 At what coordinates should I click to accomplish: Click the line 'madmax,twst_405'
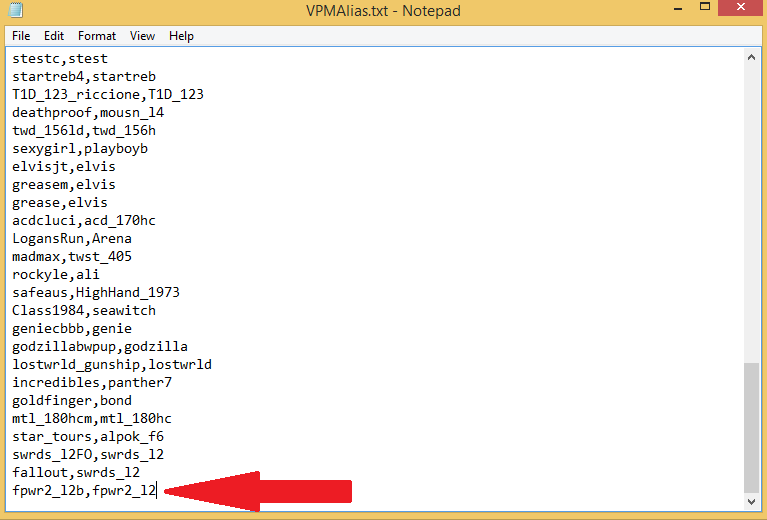tap(72, 257)
